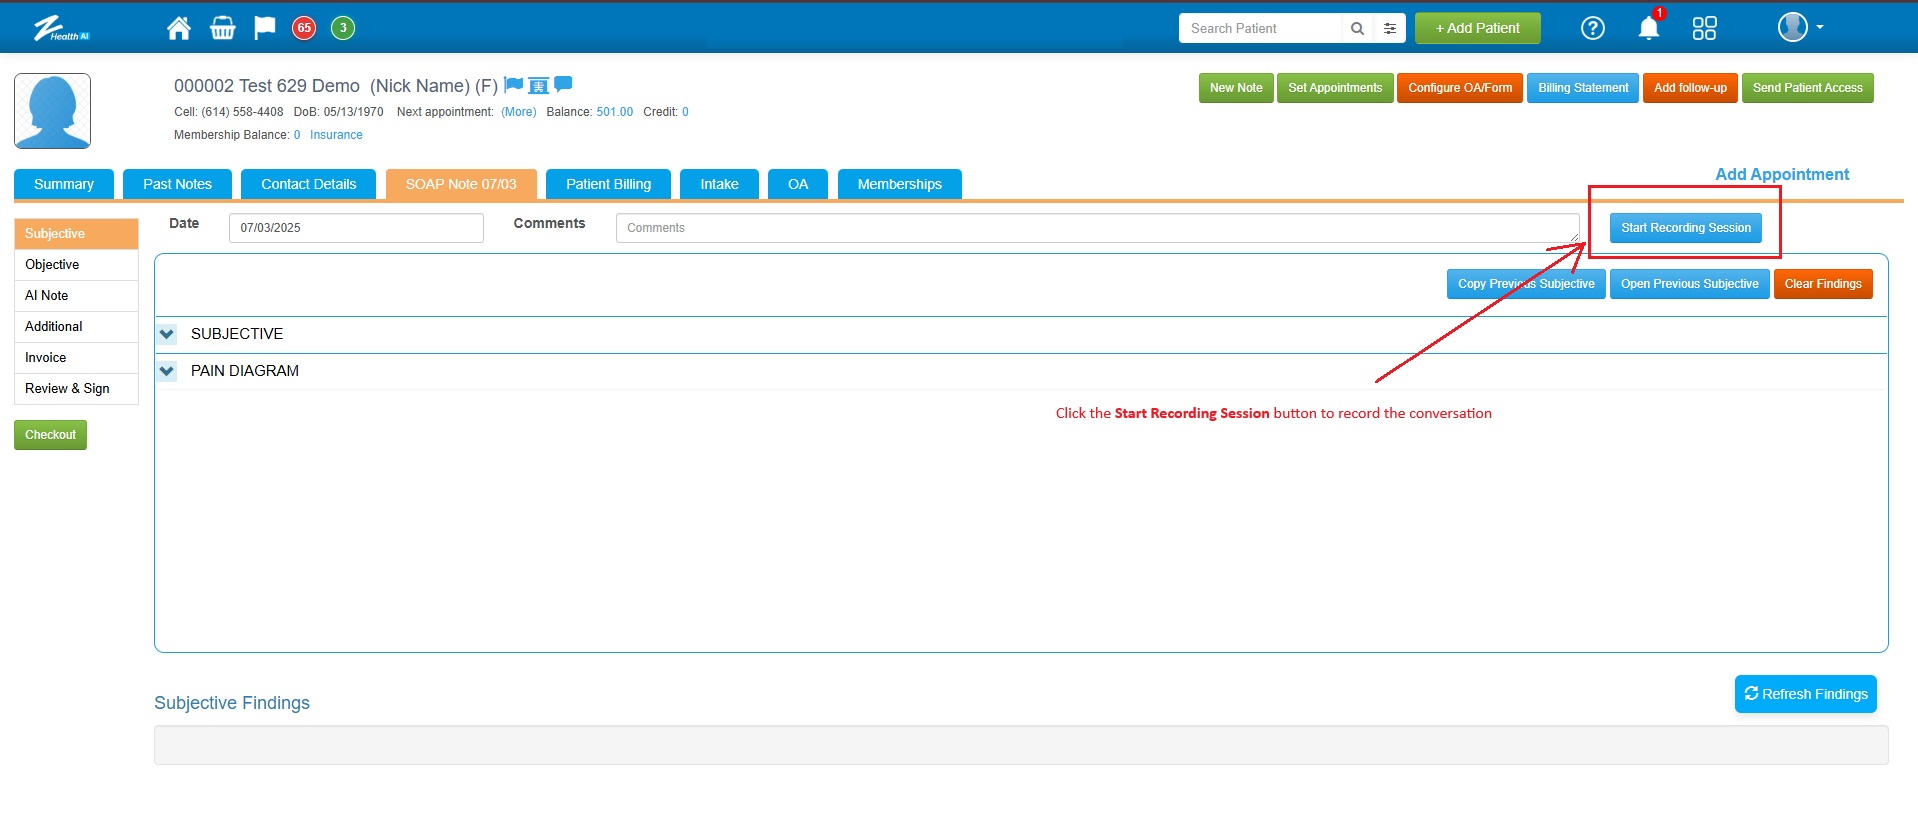Open the shopping basket icon

222,28
